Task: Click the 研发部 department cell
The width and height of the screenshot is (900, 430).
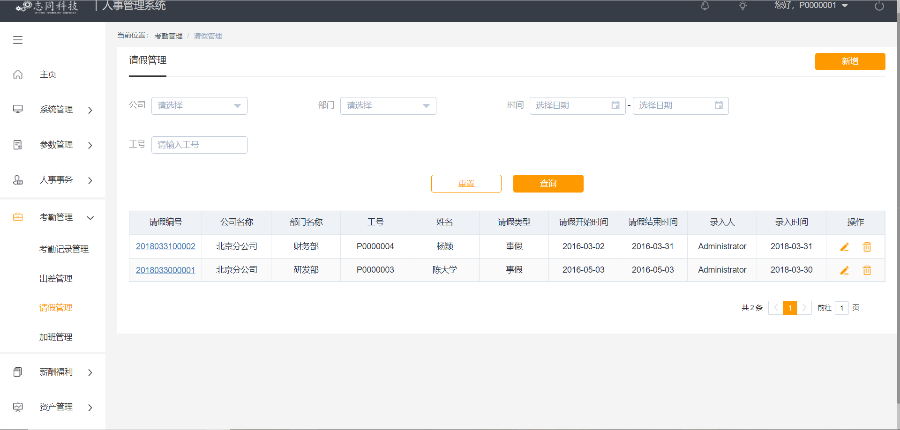Action: [x=306, y=269]
